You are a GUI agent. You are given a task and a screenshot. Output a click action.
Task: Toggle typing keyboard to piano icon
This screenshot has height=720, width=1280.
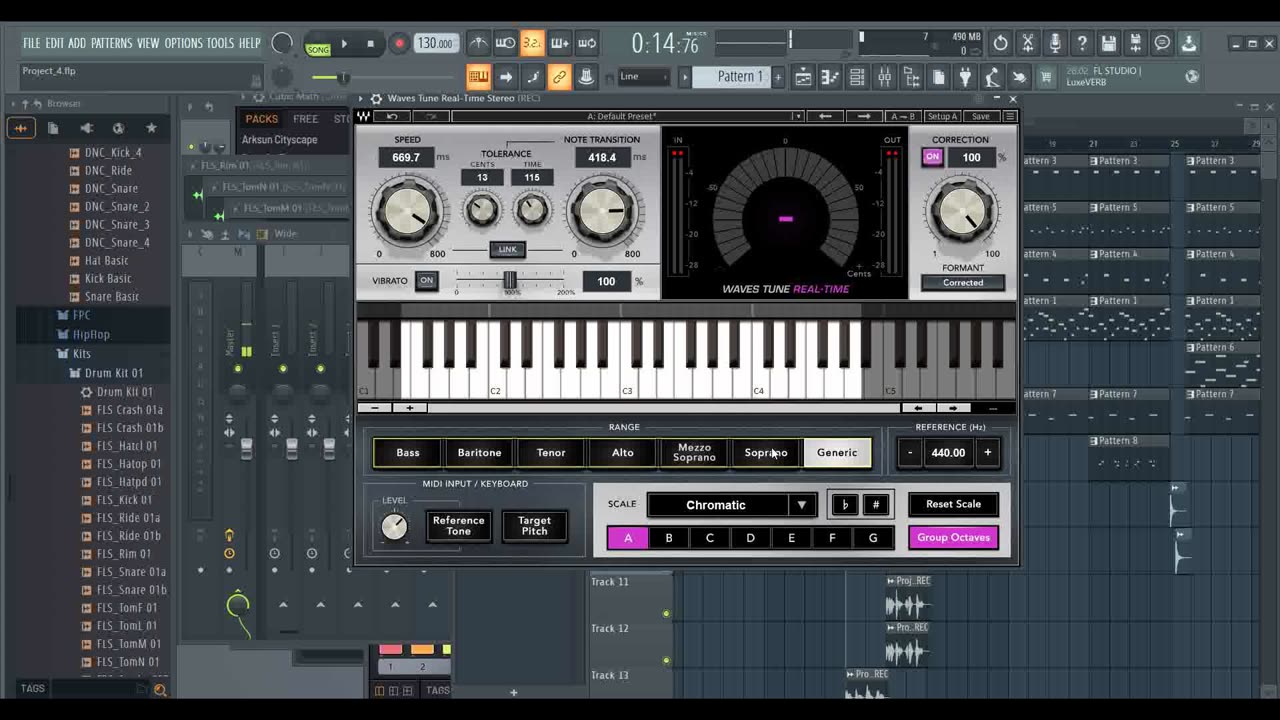pyautogui.click(x=479, y=77)
